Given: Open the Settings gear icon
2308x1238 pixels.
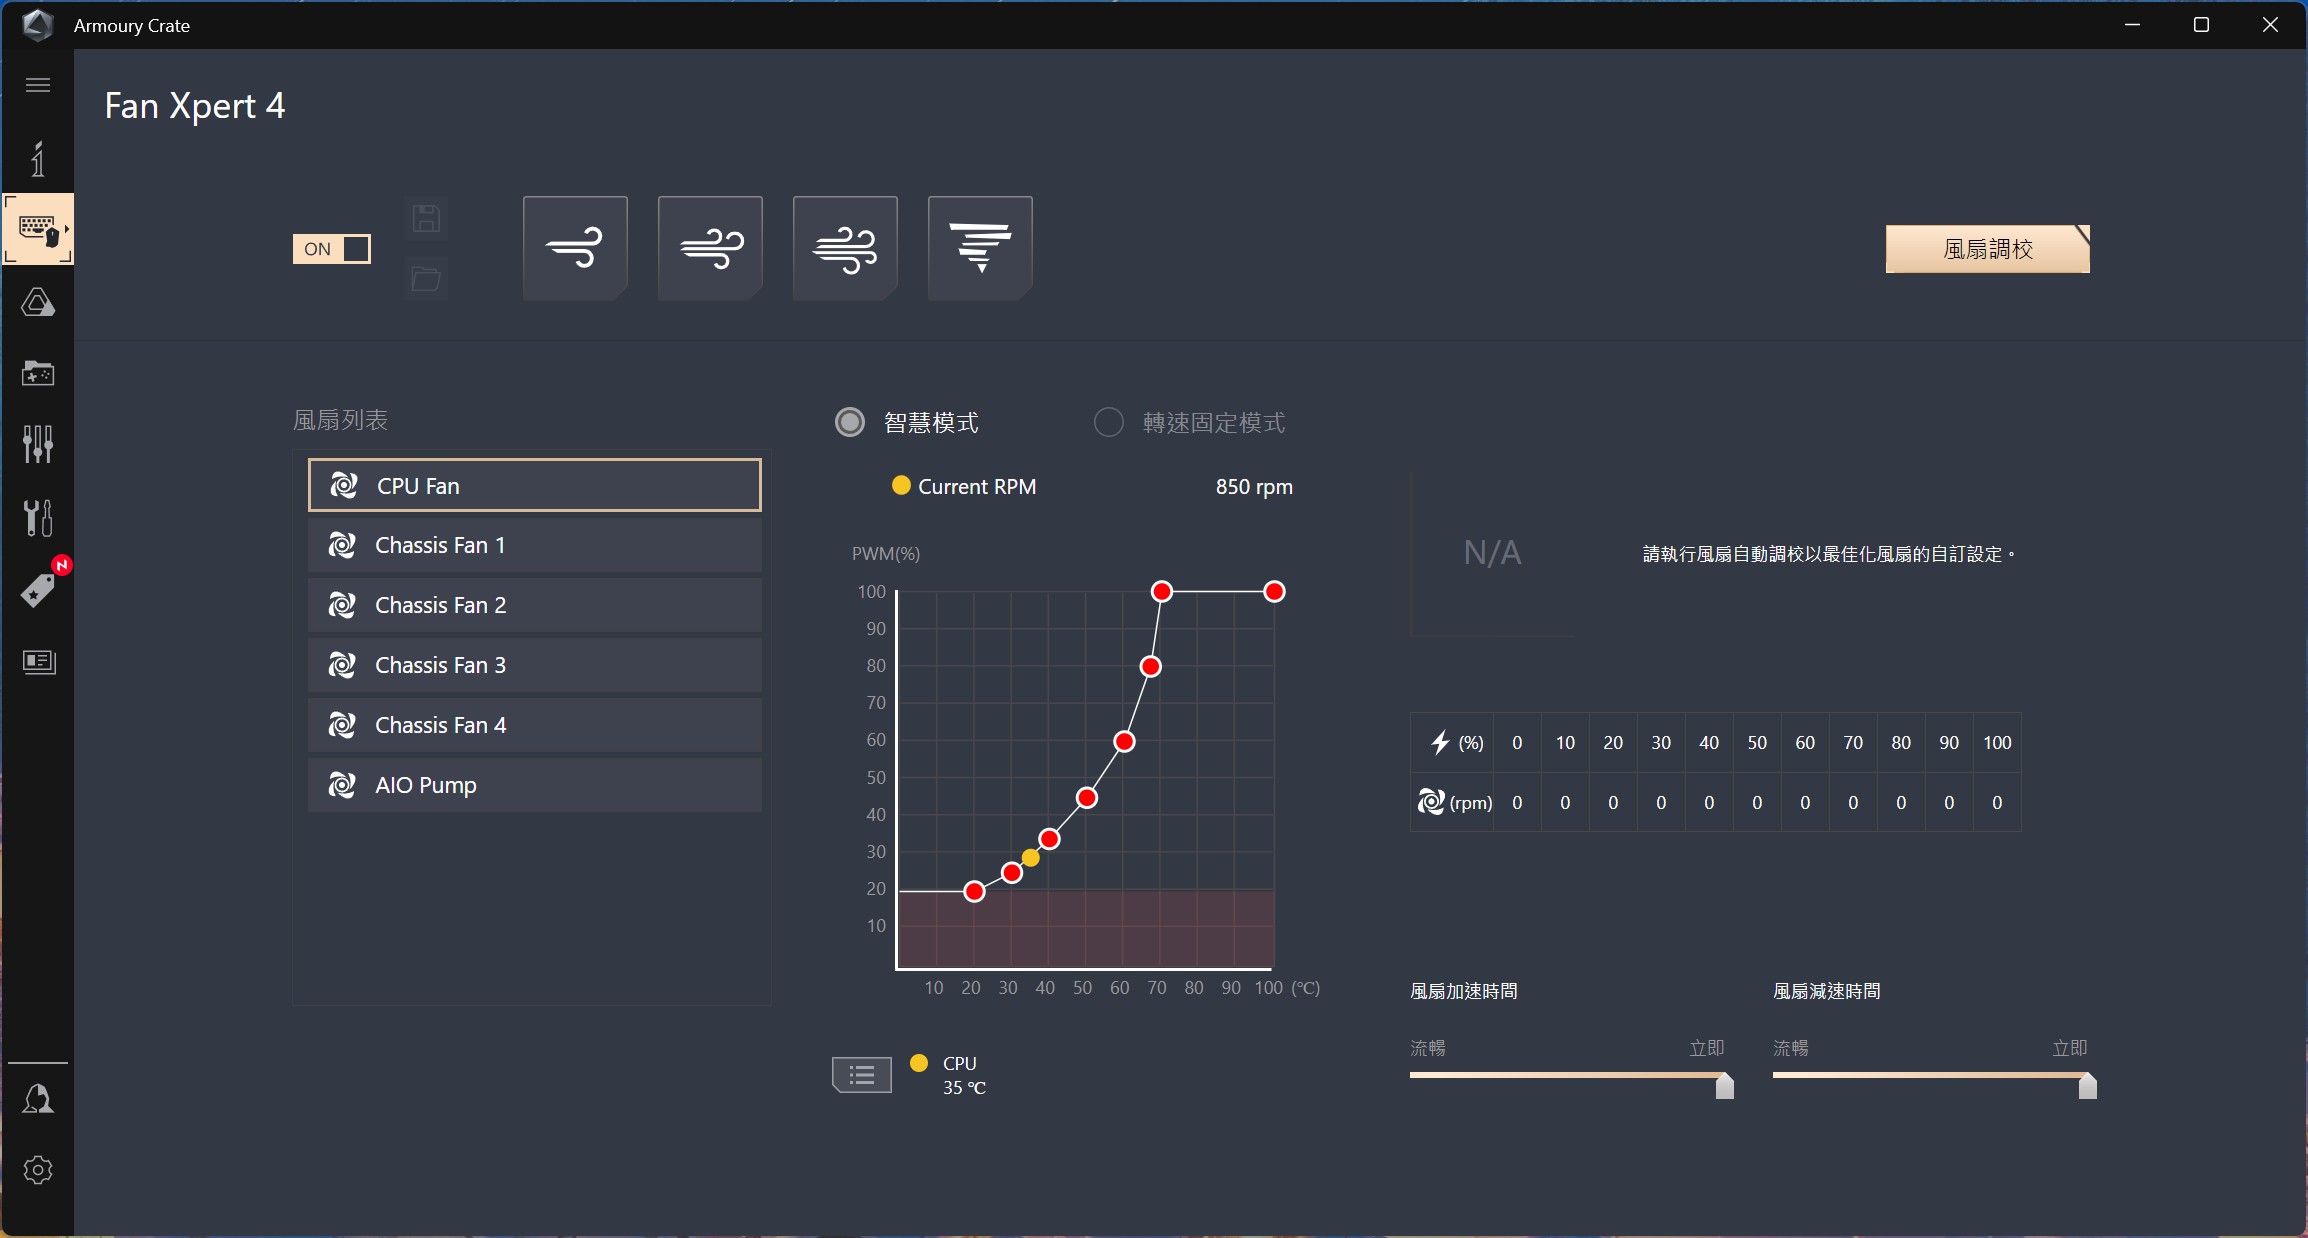Looking at the screenshot, I should coord(38,1170).
